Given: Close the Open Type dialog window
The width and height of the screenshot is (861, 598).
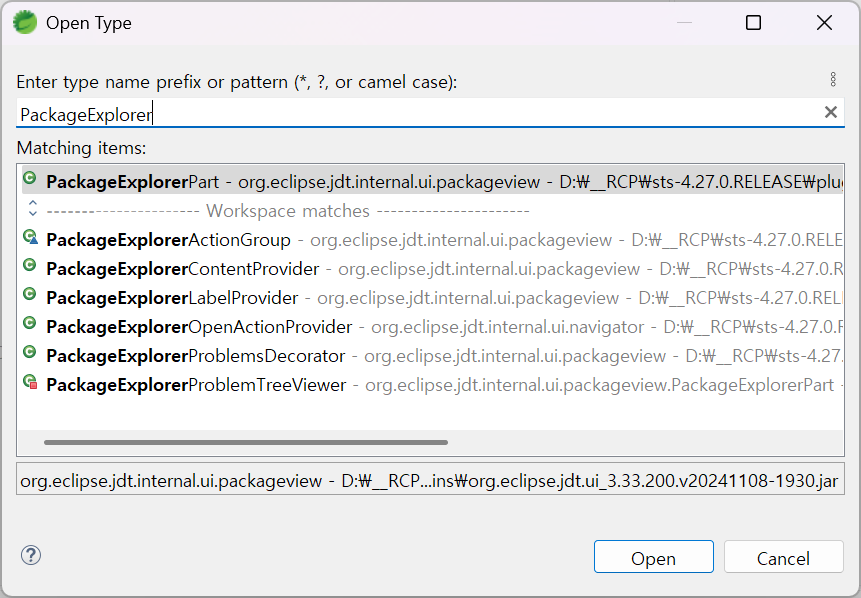Looking at the screenshot, I should 824,23.
